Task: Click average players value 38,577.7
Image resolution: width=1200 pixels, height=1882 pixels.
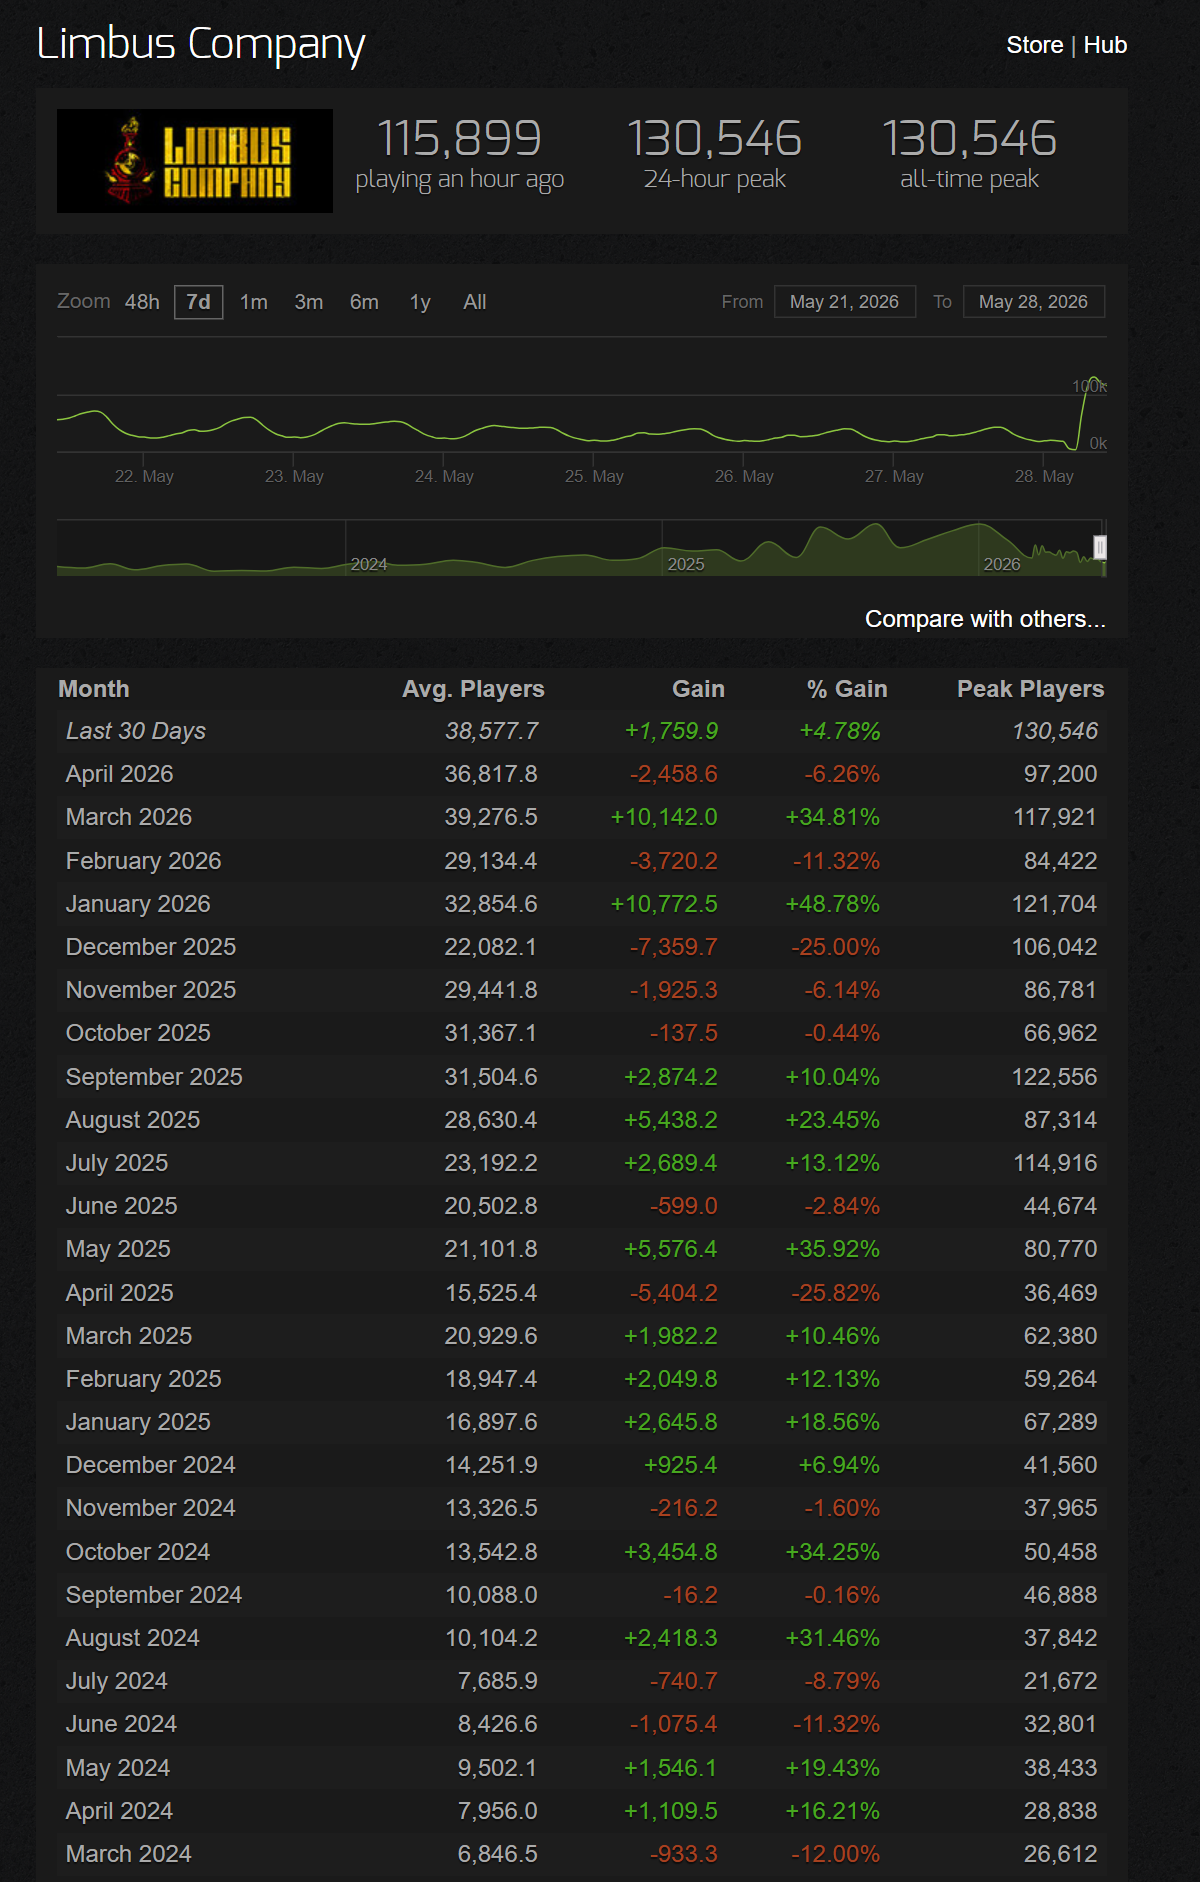Action: (491, 731)
